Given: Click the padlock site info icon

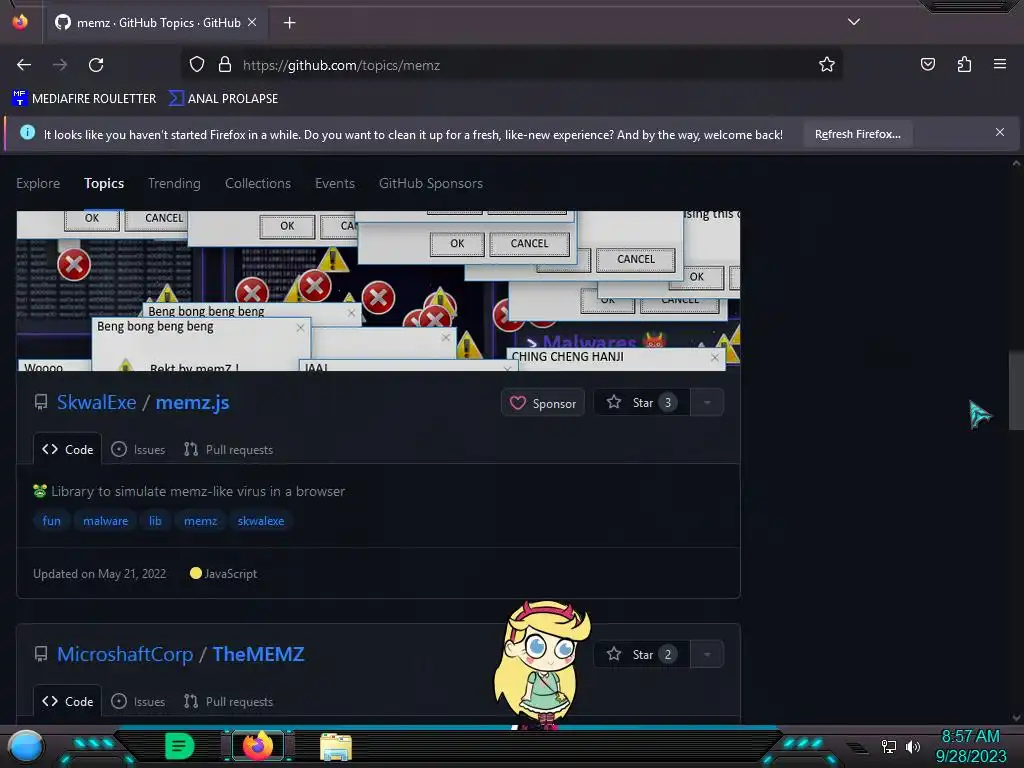Looking at the screenshot, I should click(225, 64).
